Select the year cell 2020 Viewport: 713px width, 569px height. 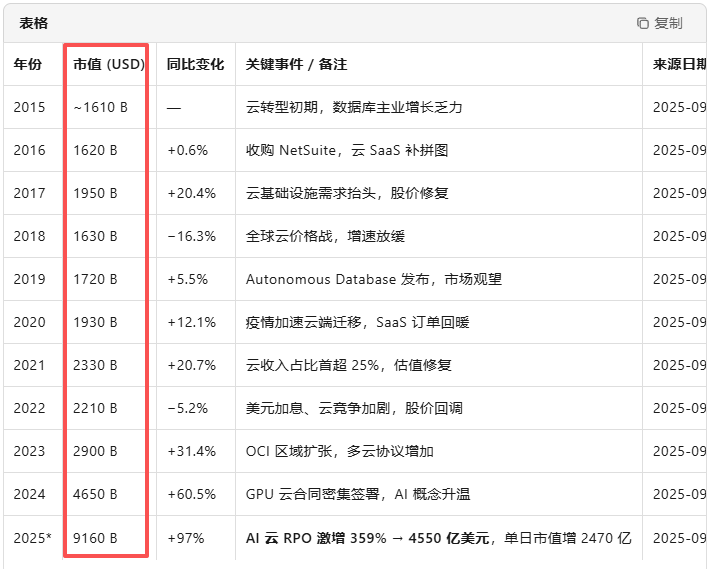[29, 322]
